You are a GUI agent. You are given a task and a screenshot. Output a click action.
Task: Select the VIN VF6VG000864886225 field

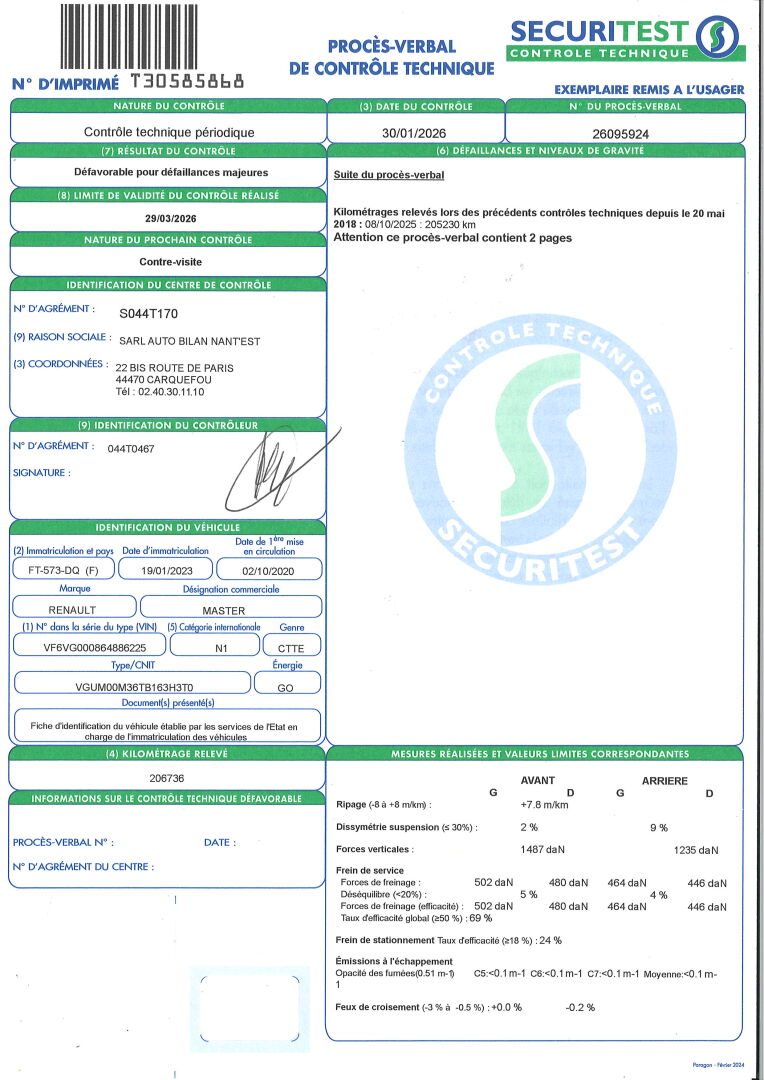pos(89,647)
